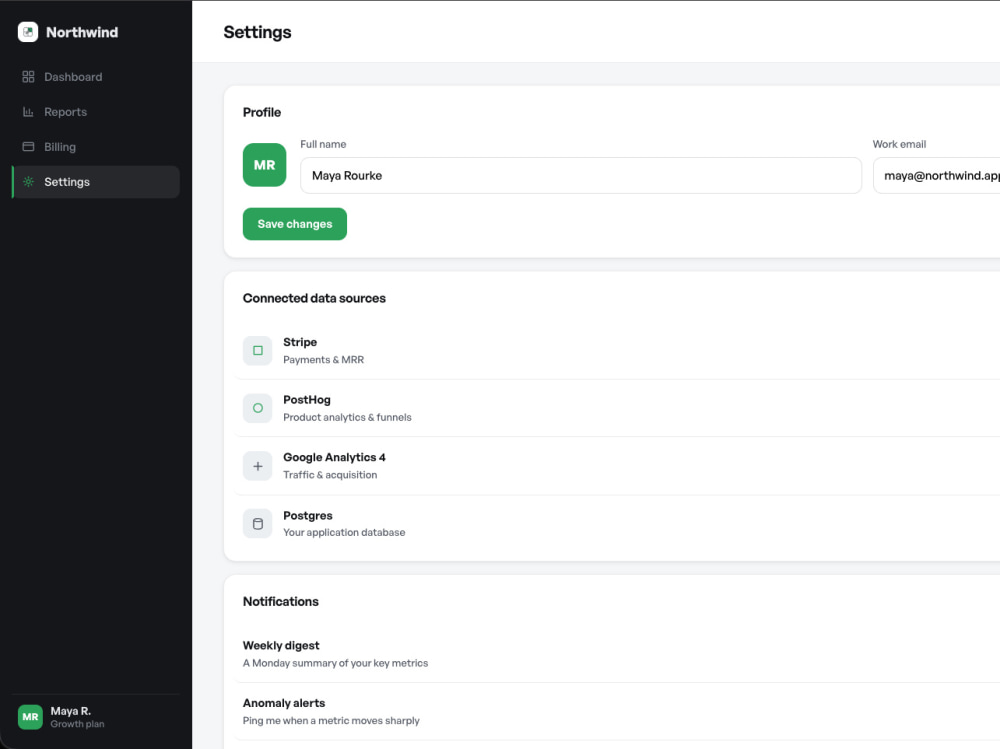Go to Reports in the sidebar
Image resolution: width=1000 pixels, height=749 pixels.
[96, 112]
